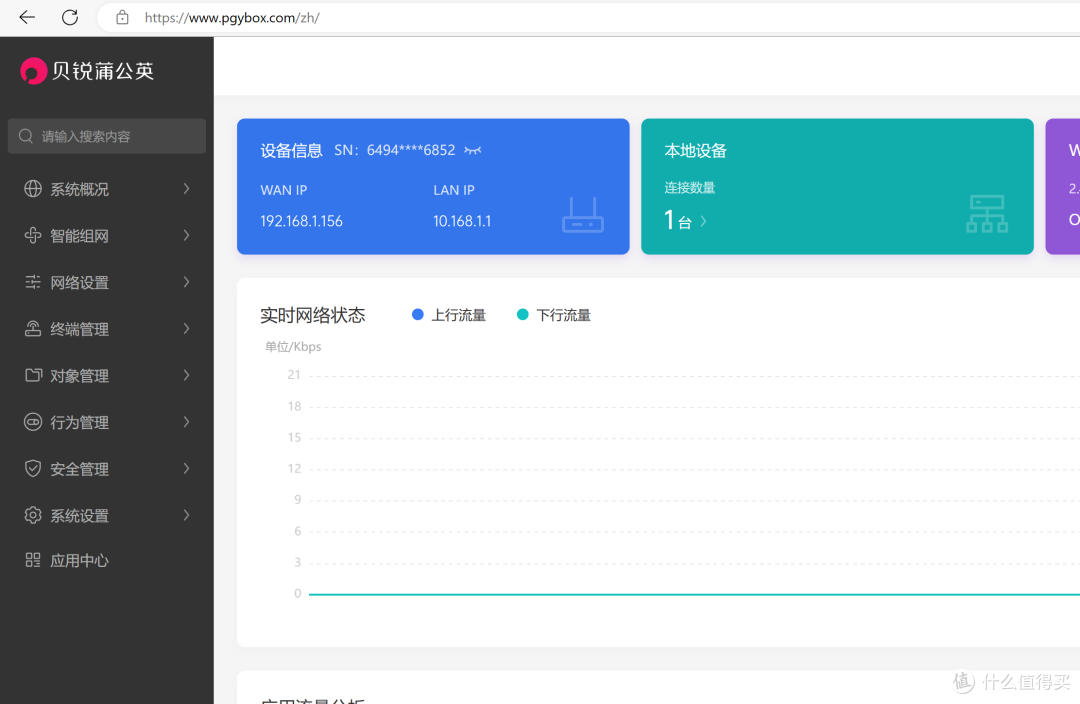Screen dimensions: 1080x704
Task: Click the 连接数量 label
Action: (689, 187)
